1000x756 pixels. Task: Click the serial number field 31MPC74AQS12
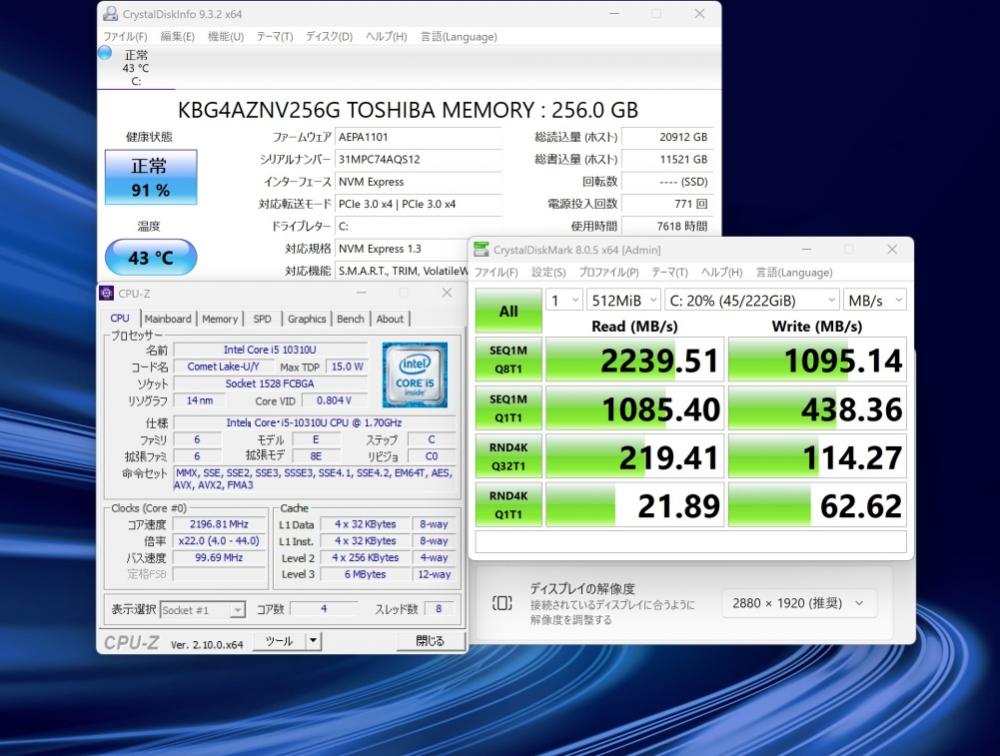coord(418,159)
